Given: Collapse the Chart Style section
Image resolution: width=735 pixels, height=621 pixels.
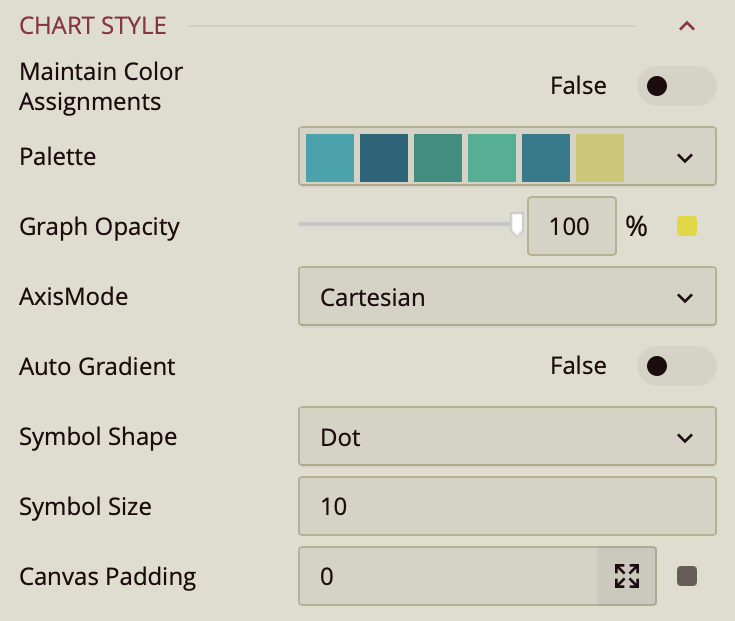Looking at the screenshot, I should [687, 26].
